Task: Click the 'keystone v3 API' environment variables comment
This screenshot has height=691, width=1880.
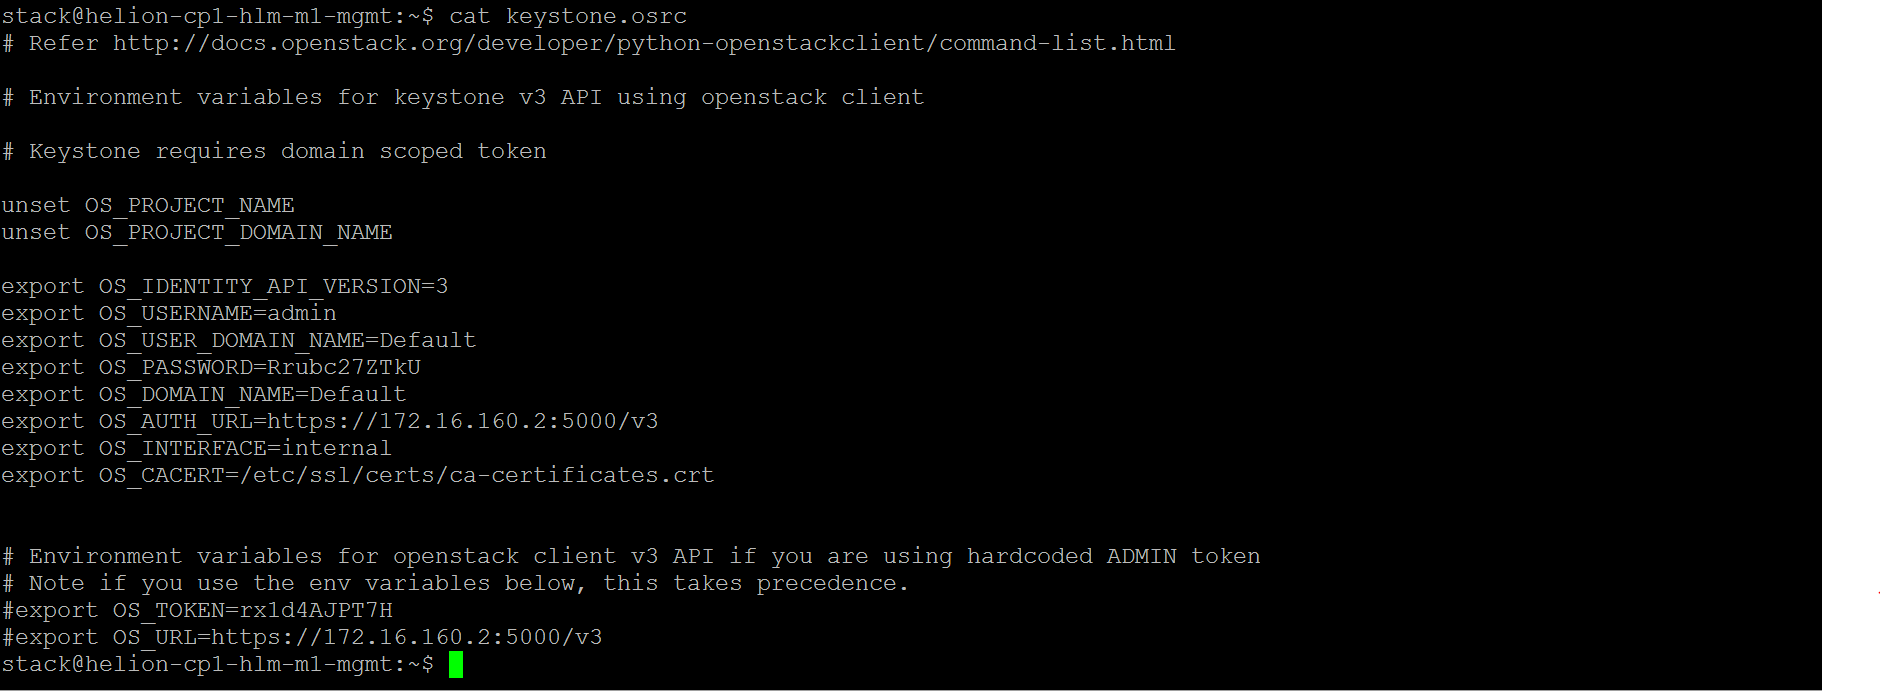Action: 463,98
